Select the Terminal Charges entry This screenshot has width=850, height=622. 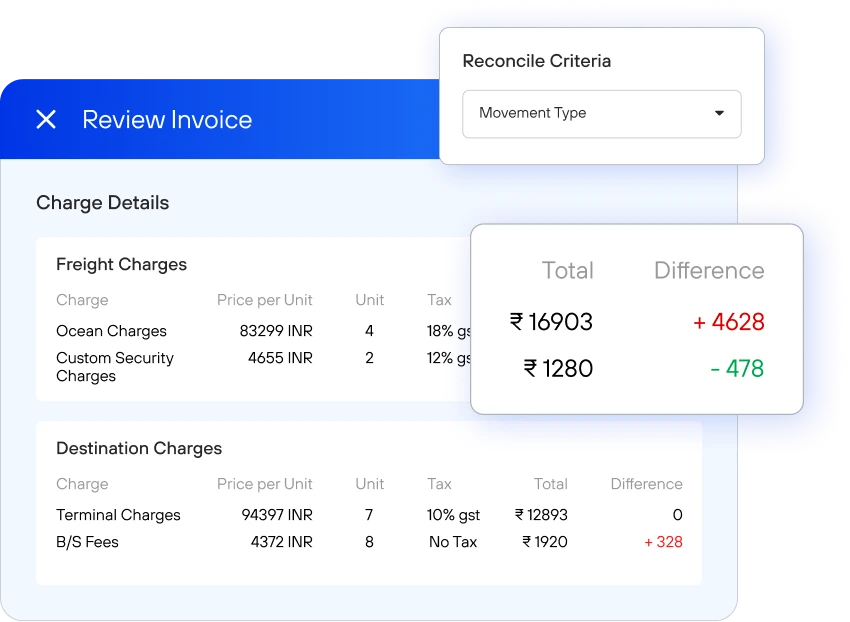click(x=118, y=515)
